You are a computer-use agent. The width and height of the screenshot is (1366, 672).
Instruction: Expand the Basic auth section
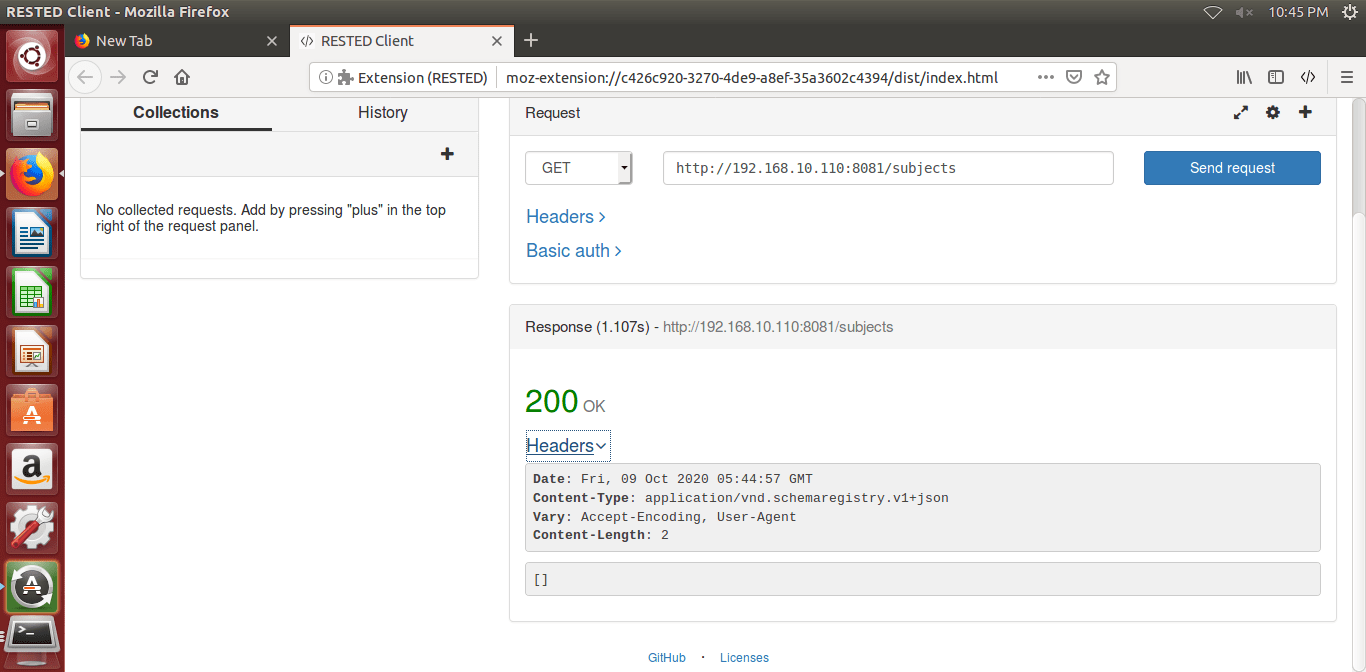(574, 251)
